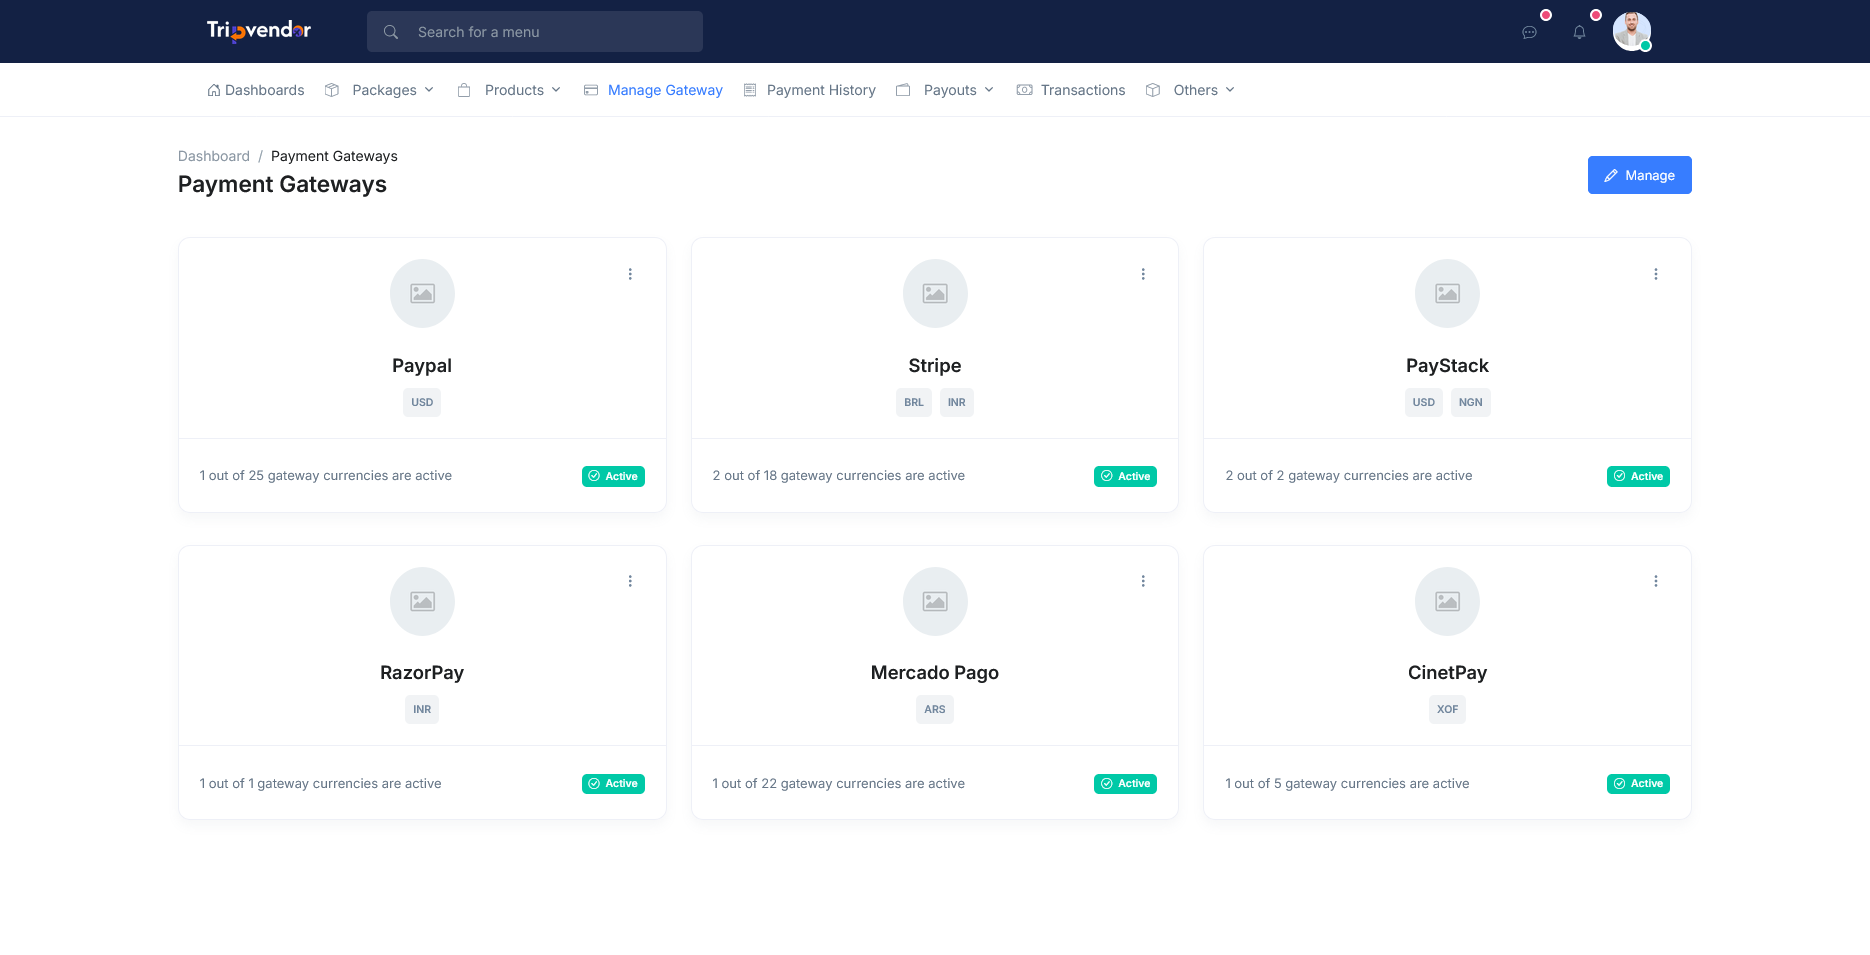
Task: Click the Mercado Pago gateway name
Action: tap(935, 673)
